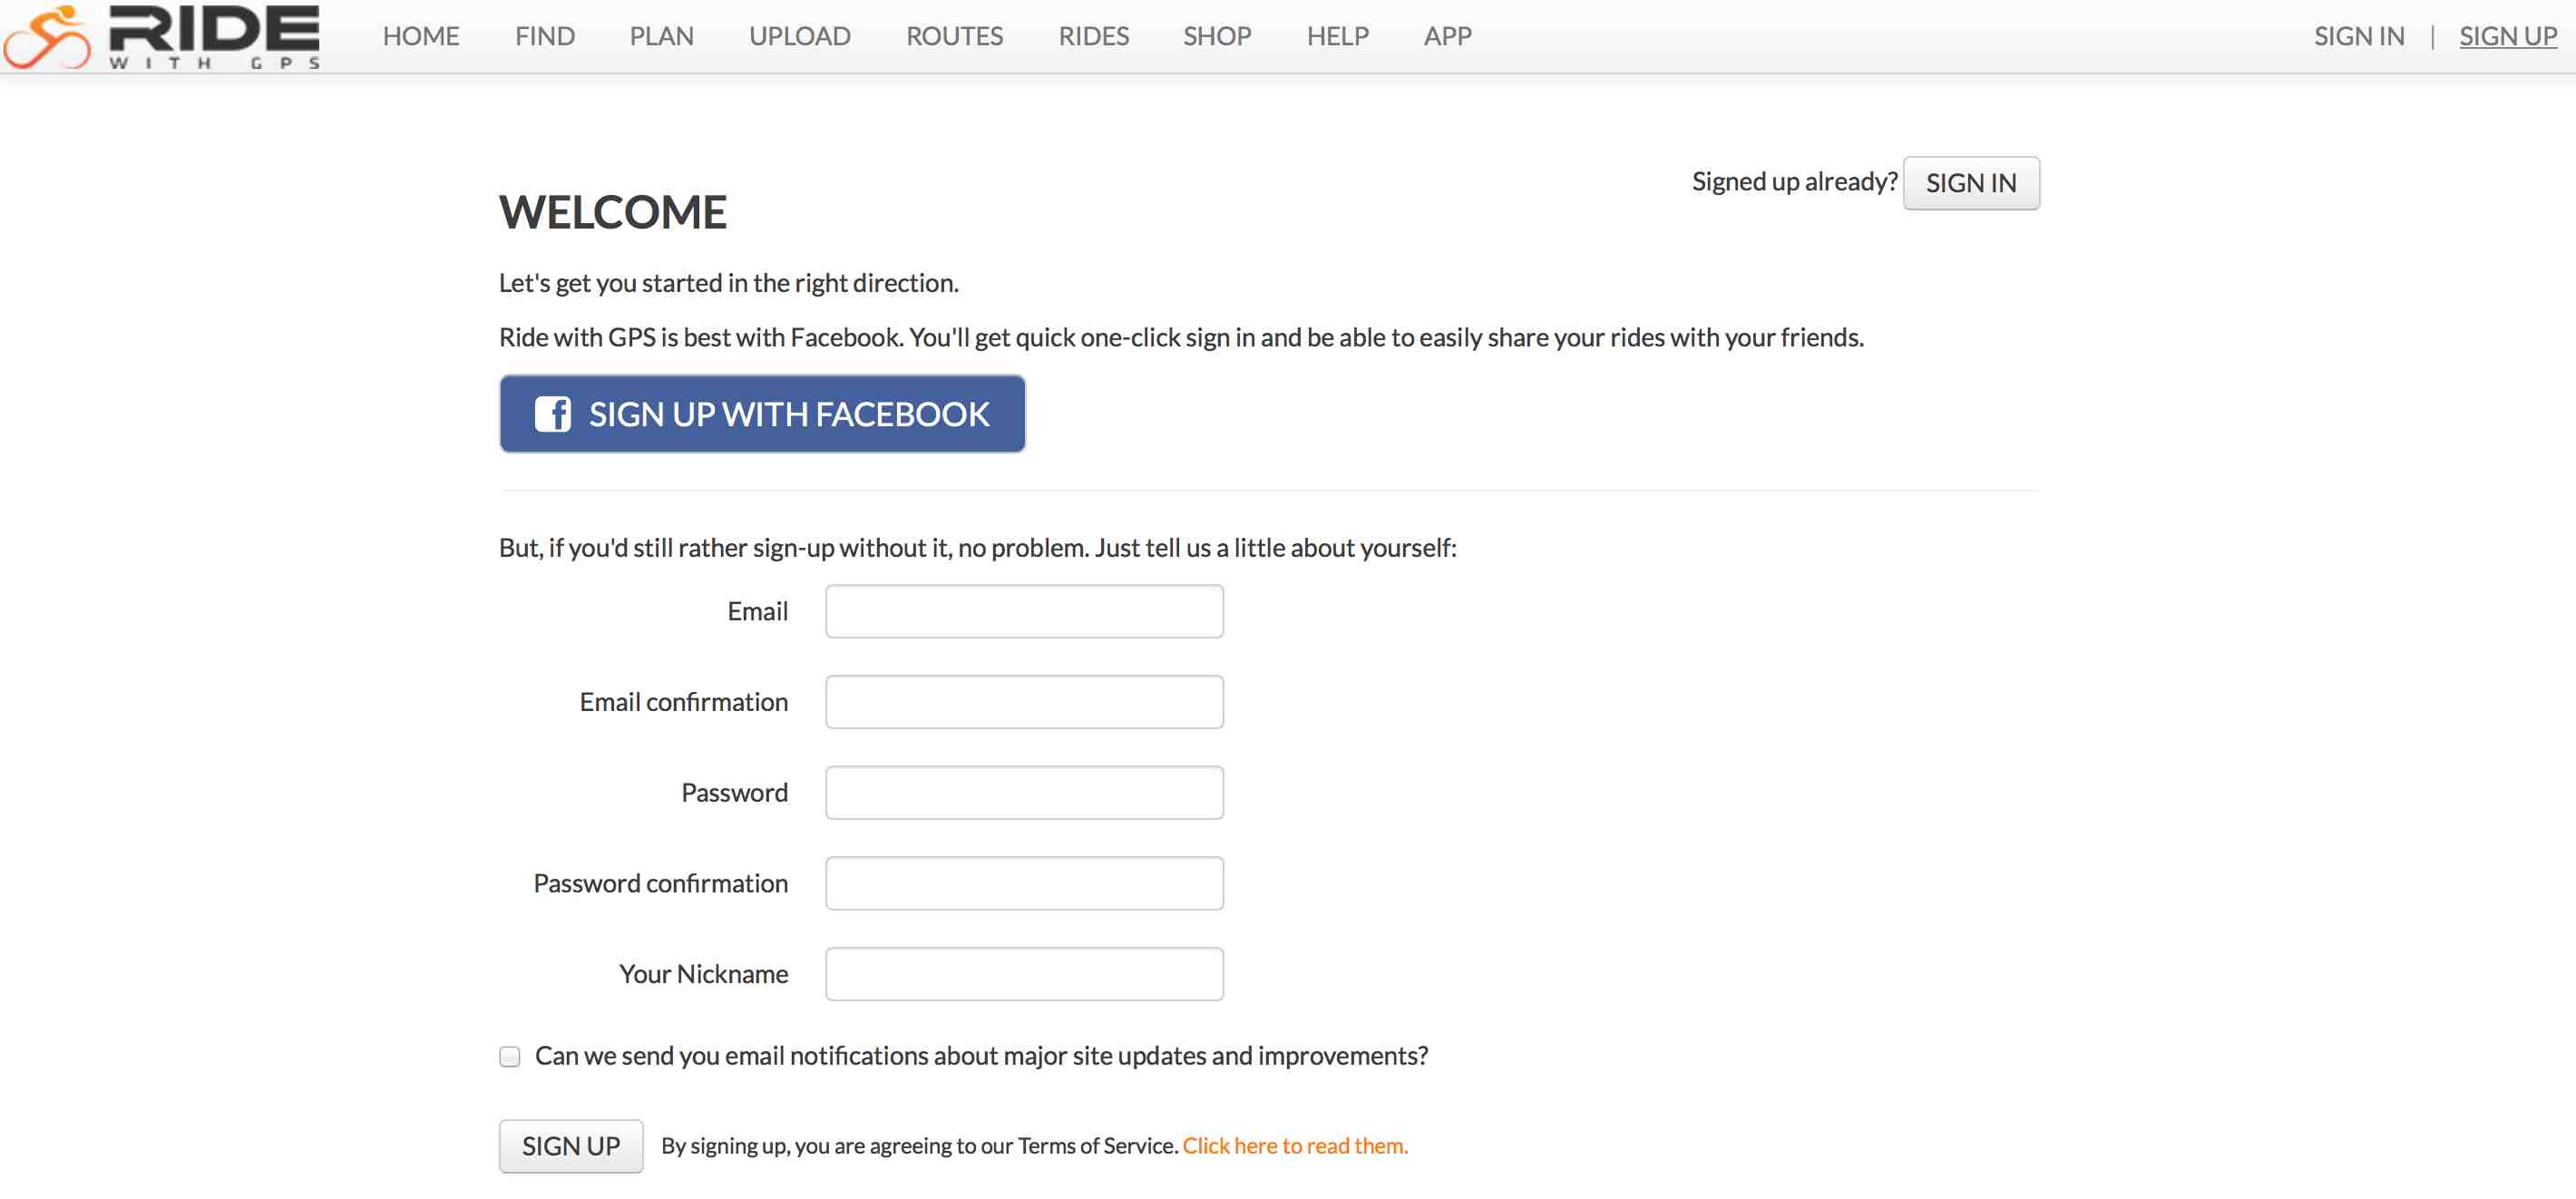2576x1199 pixels.
Task: Select ROUTES in the top navigation
Action: coord(955,36)
